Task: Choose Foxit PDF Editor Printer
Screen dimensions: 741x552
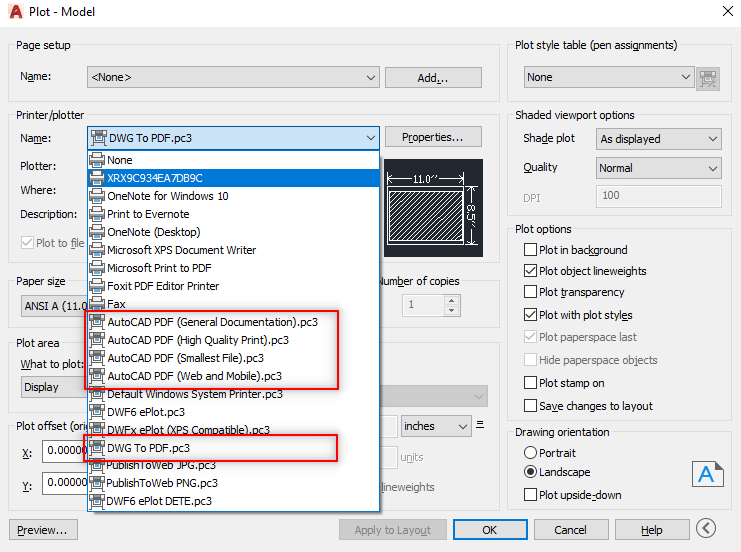Action: tap(233, 286)
